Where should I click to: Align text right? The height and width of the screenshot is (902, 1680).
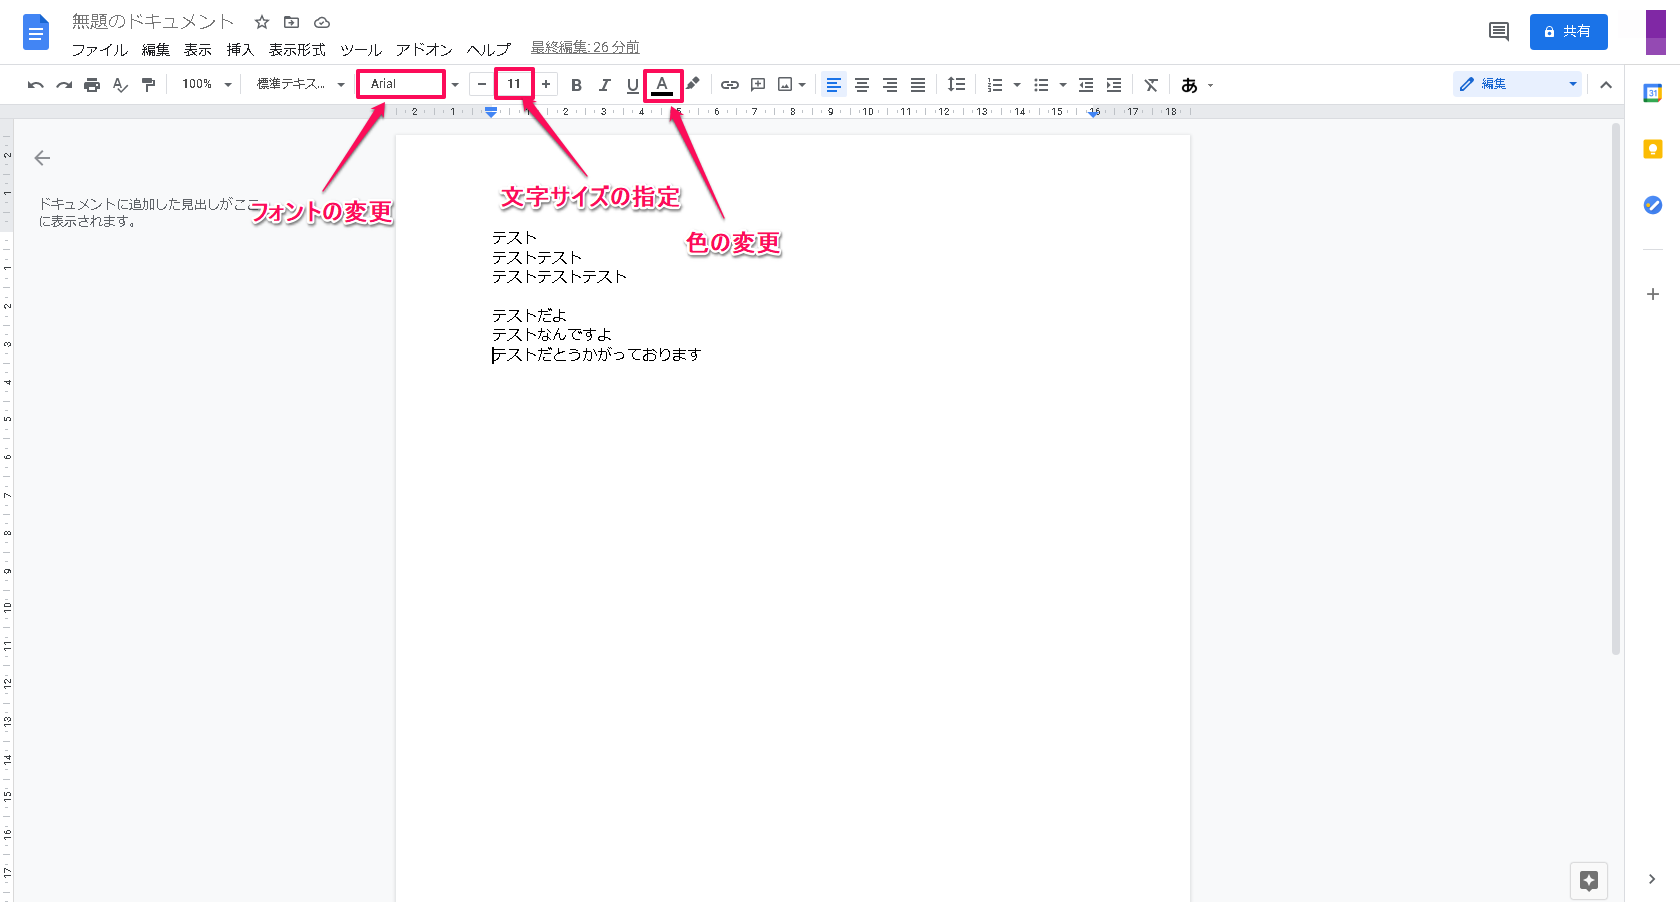pyautogui.click(x=890, y=85)
